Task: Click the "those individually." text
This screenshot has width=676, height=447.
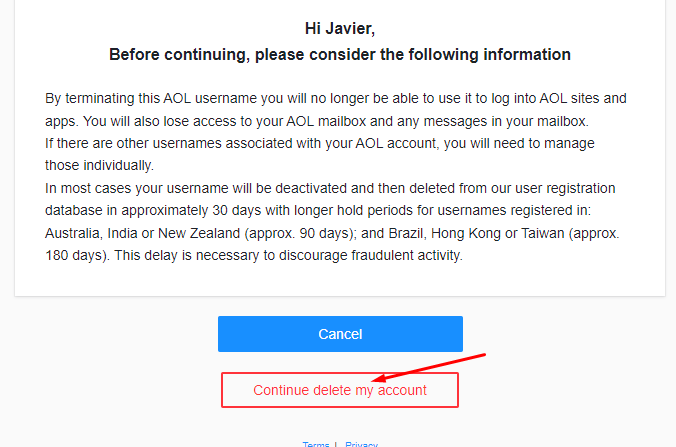Action: [99, 165]
